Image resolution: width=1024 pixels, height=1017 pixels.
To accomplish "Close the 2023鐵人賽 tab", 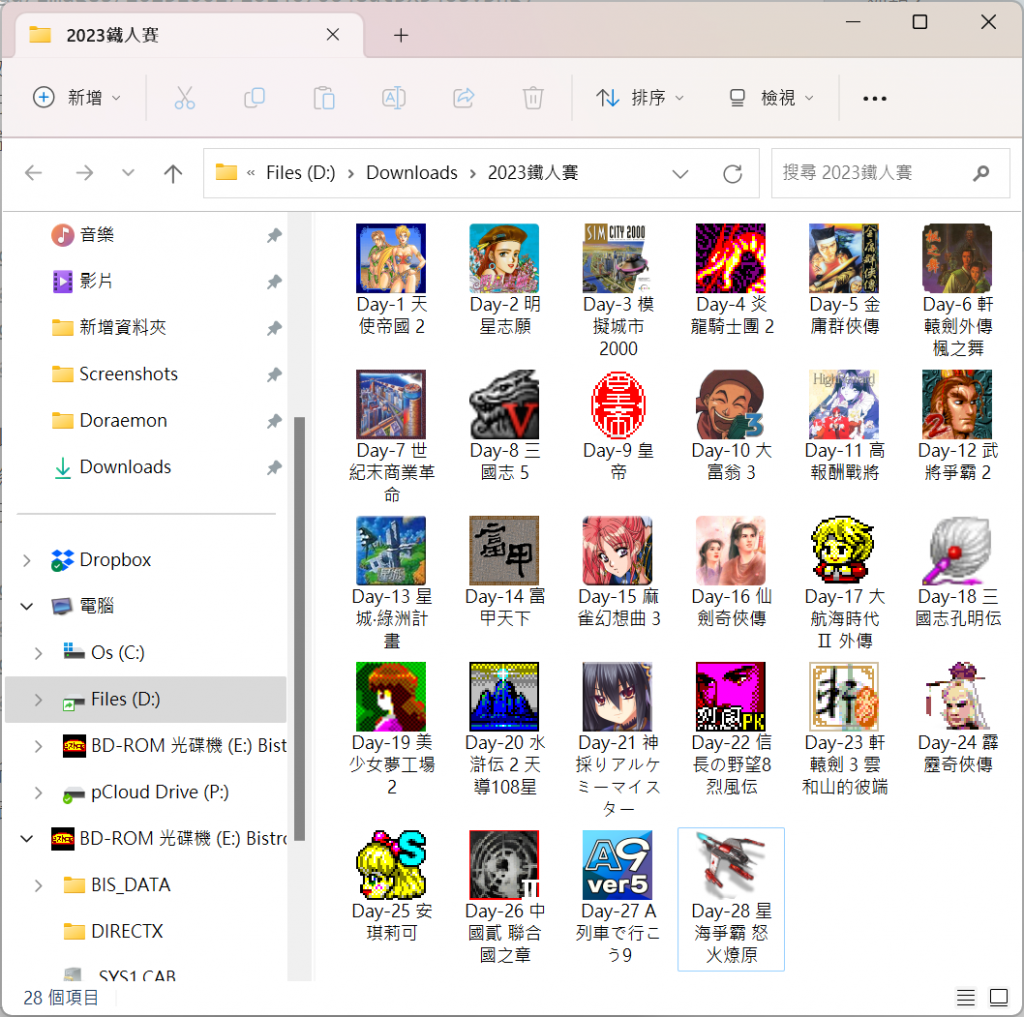I will coord(333,35).
